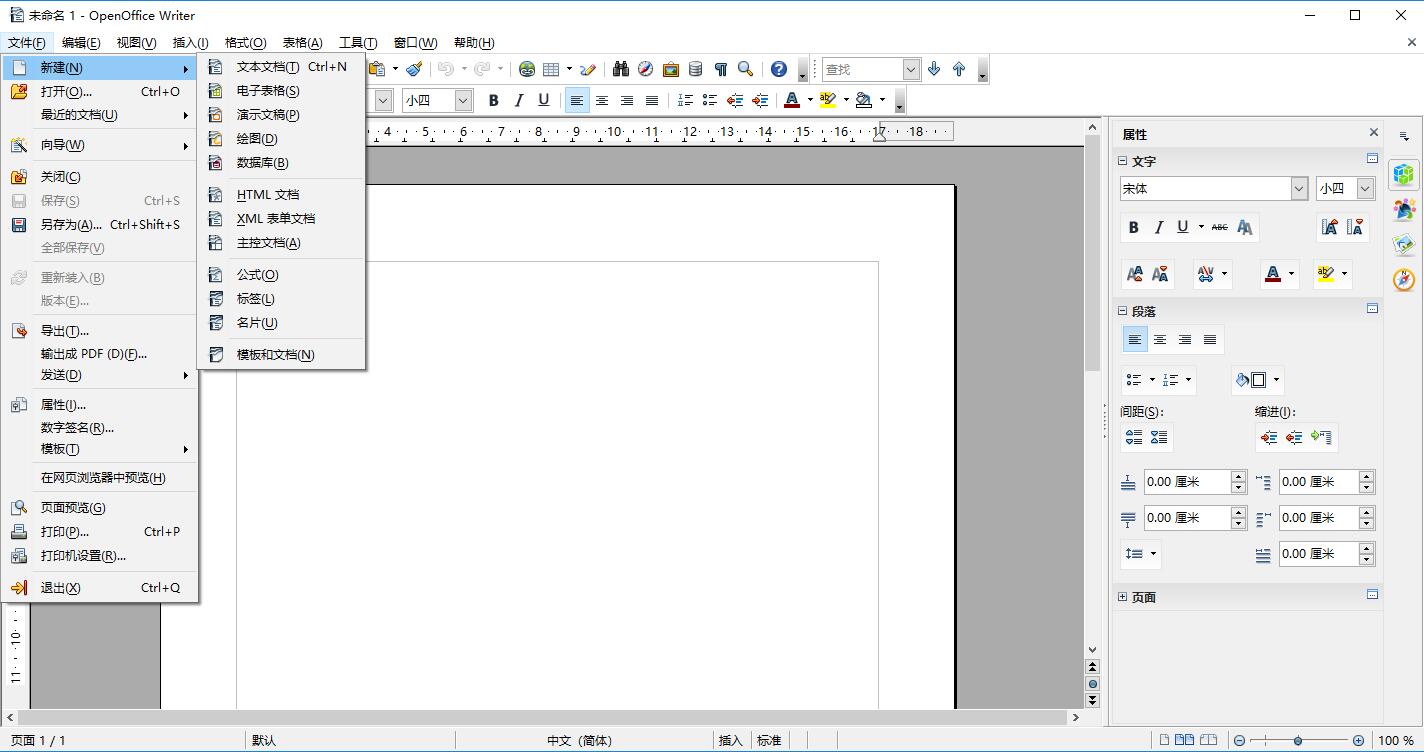1424x752 pixels.
Task: Toggle bold formatting in the toolbar
Action: (x=493, y=100)
